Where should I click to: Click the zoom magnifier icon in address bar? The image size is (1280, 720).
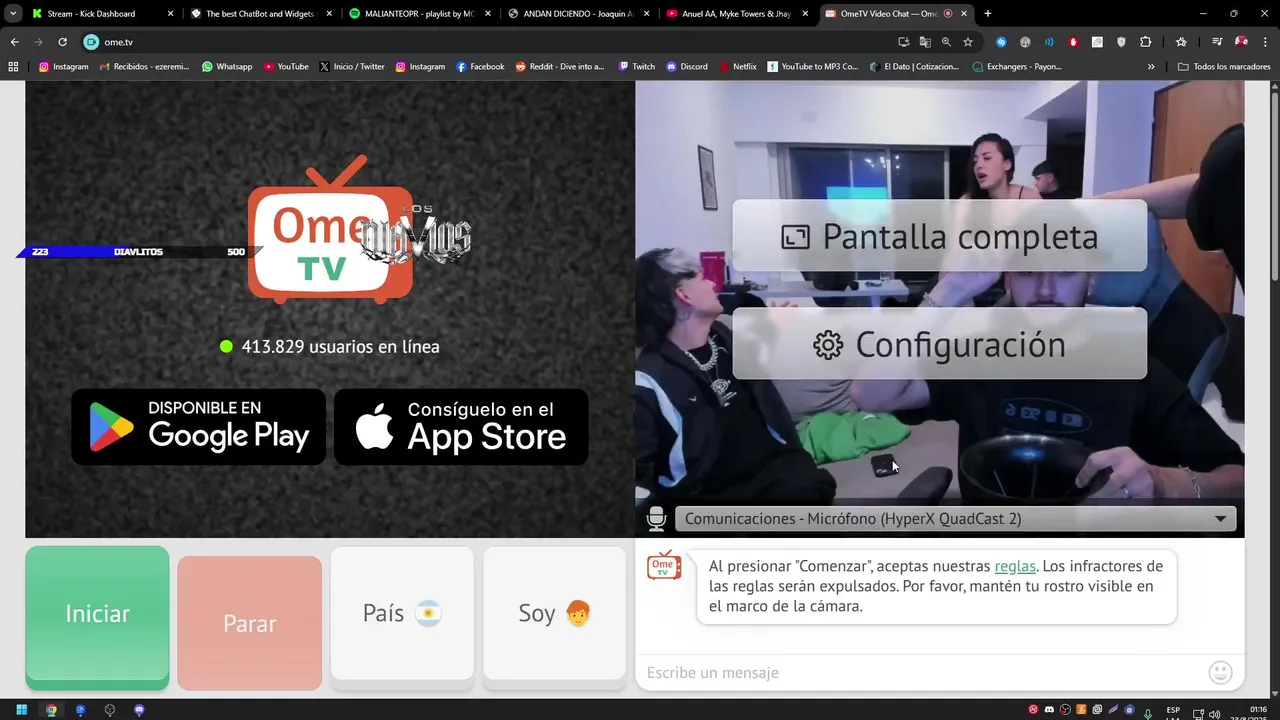(x=946, y=42)
